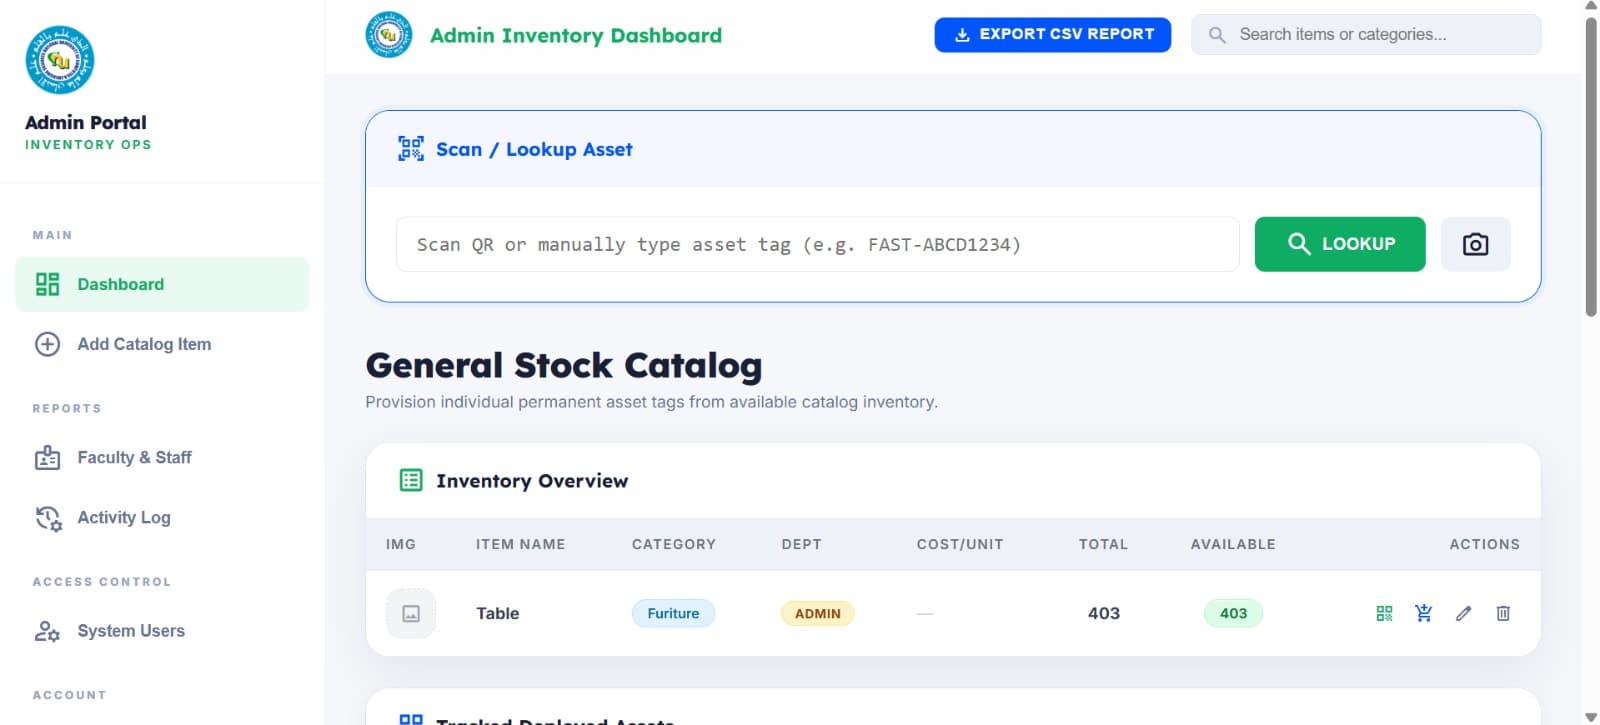Click the QR scan icon beside Scan / Lookup Asset
The height and width of the screenshot is (725, 1600).
click(411, 149)
